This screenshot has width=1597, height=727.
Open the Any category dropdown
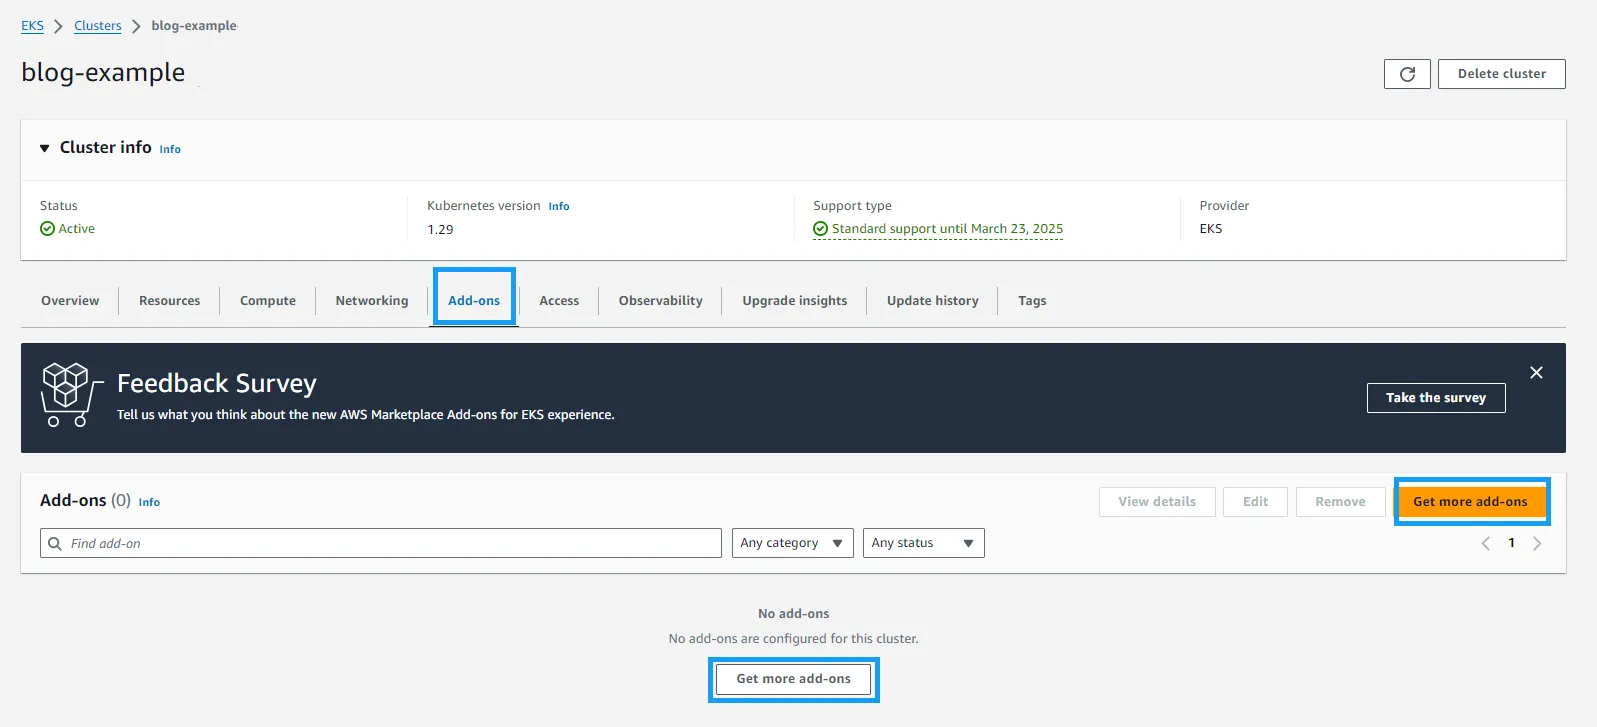pos(792,543)
